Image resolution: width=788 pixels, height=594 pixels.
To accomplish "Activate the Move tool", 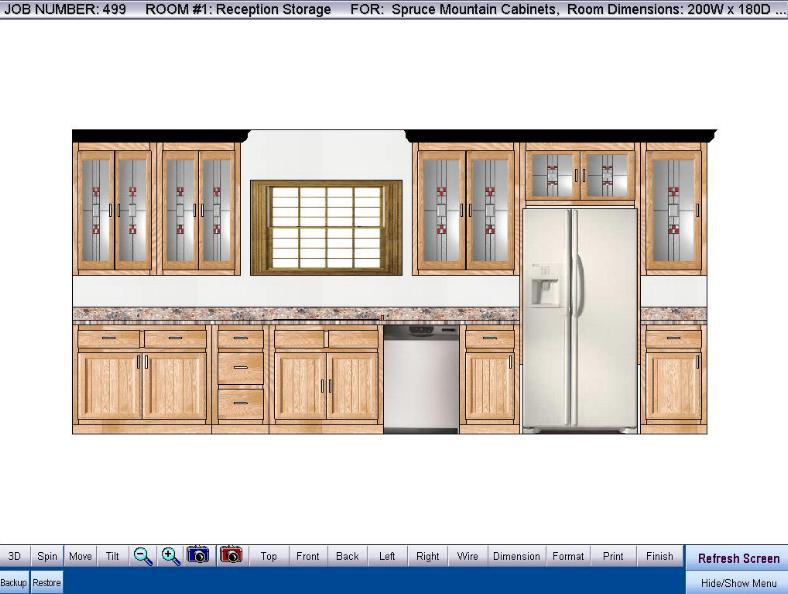I will click(x=80, y=556).
